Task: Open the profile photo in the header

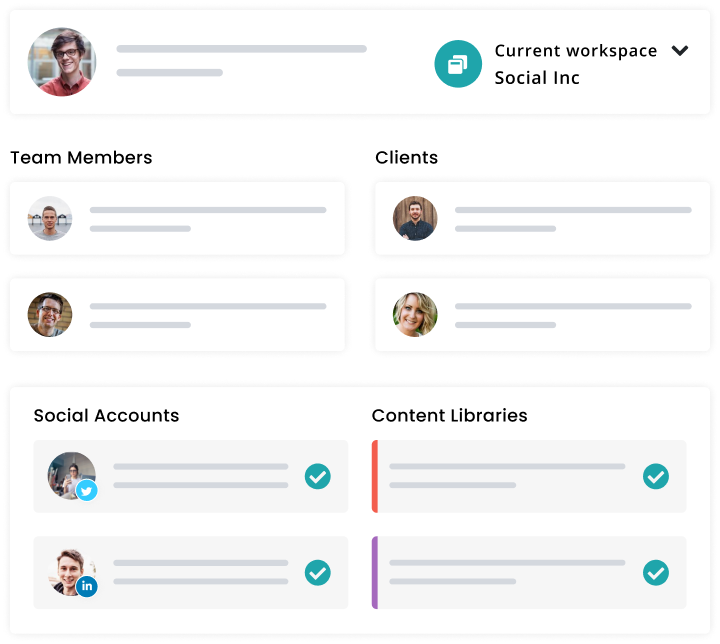Action: pos(62,62)
